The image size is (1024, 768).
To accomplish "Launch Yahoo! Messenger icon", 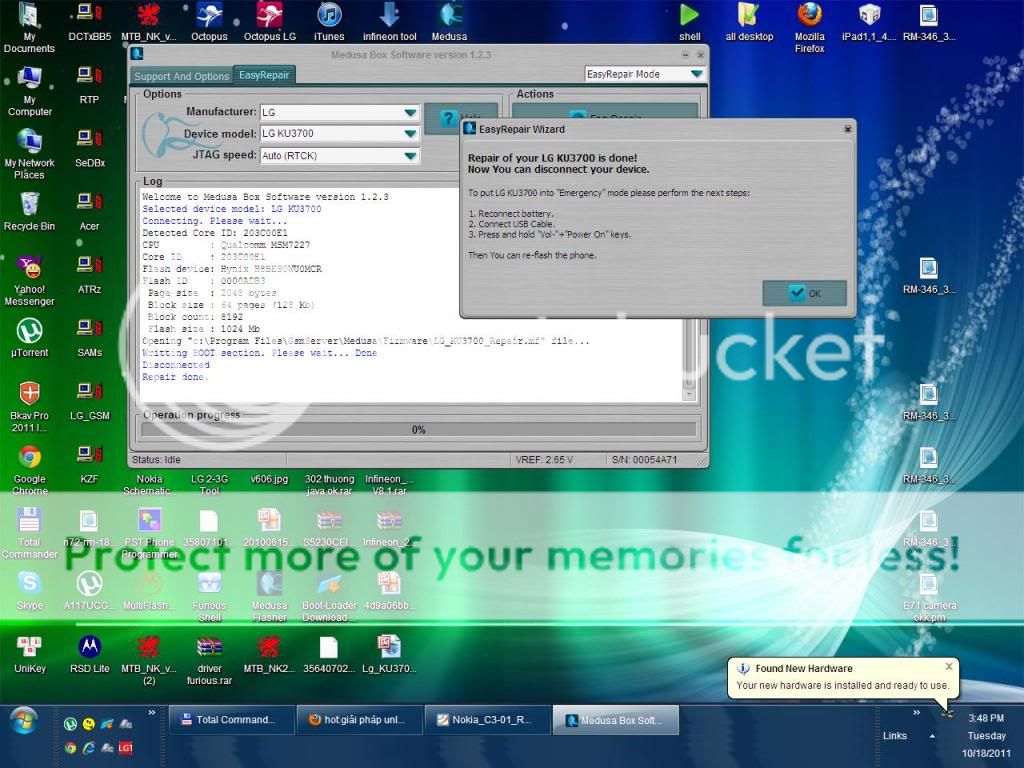I will [x=29, y=281].
